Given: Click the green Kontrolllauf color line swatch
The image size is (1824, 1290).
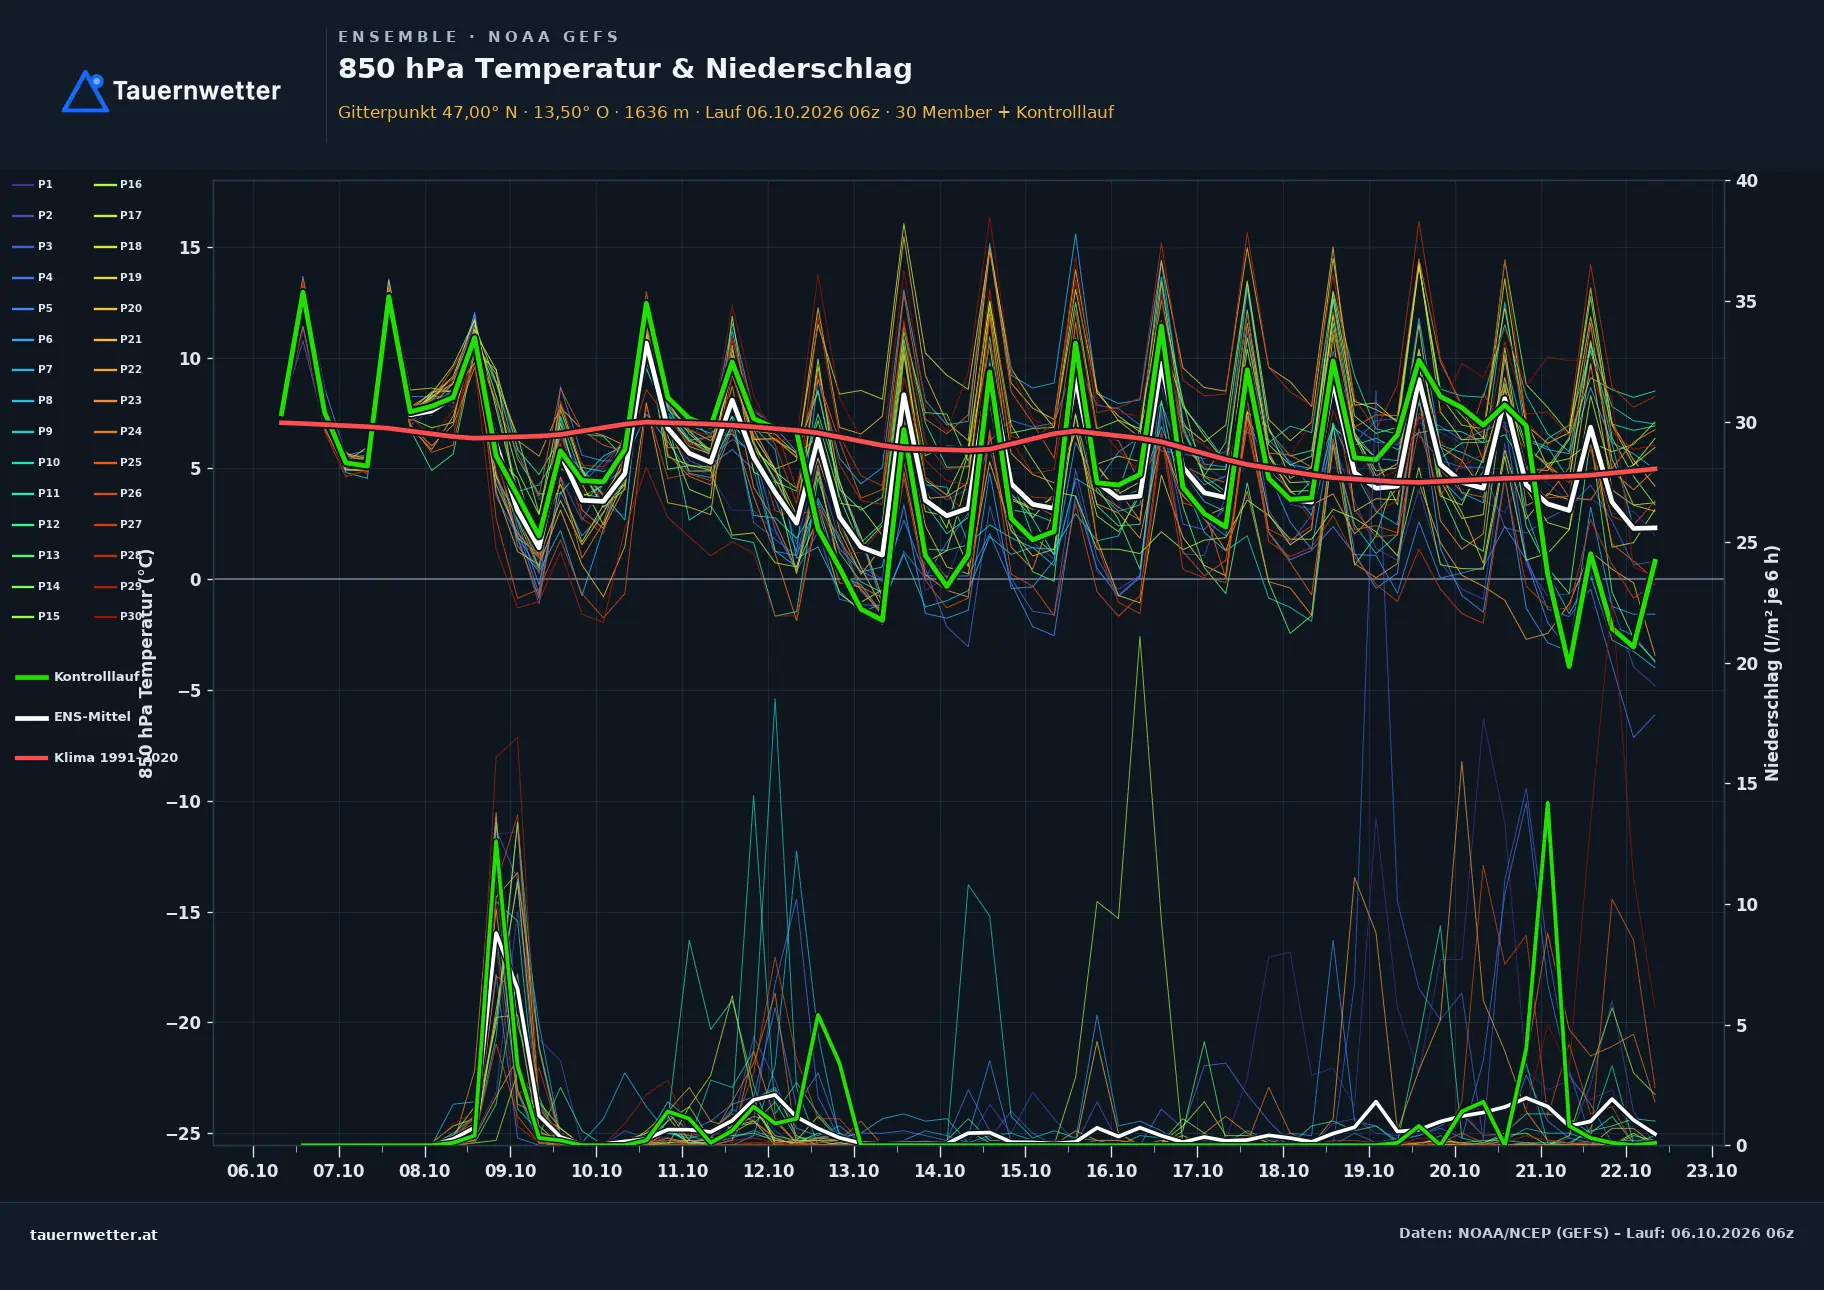Looking at the screenshot, I should 32,677.
